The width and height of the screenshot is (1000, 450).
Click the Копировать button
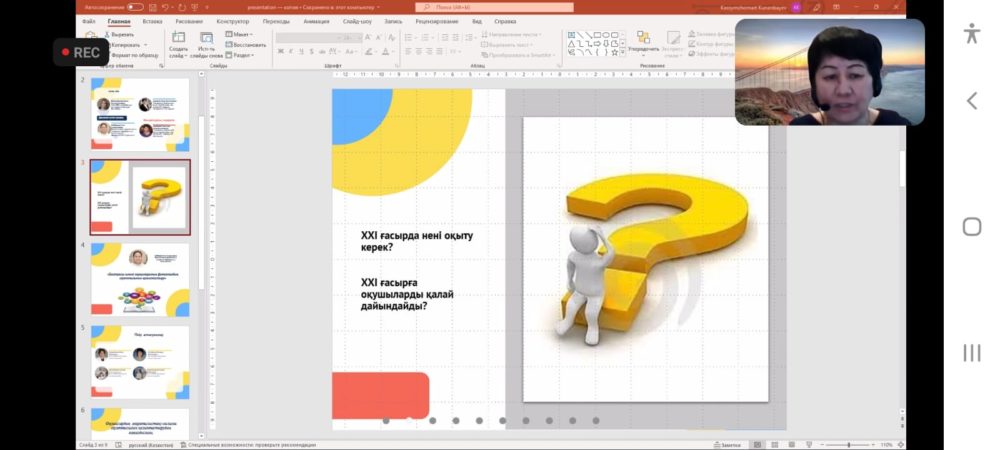[125, 45]
